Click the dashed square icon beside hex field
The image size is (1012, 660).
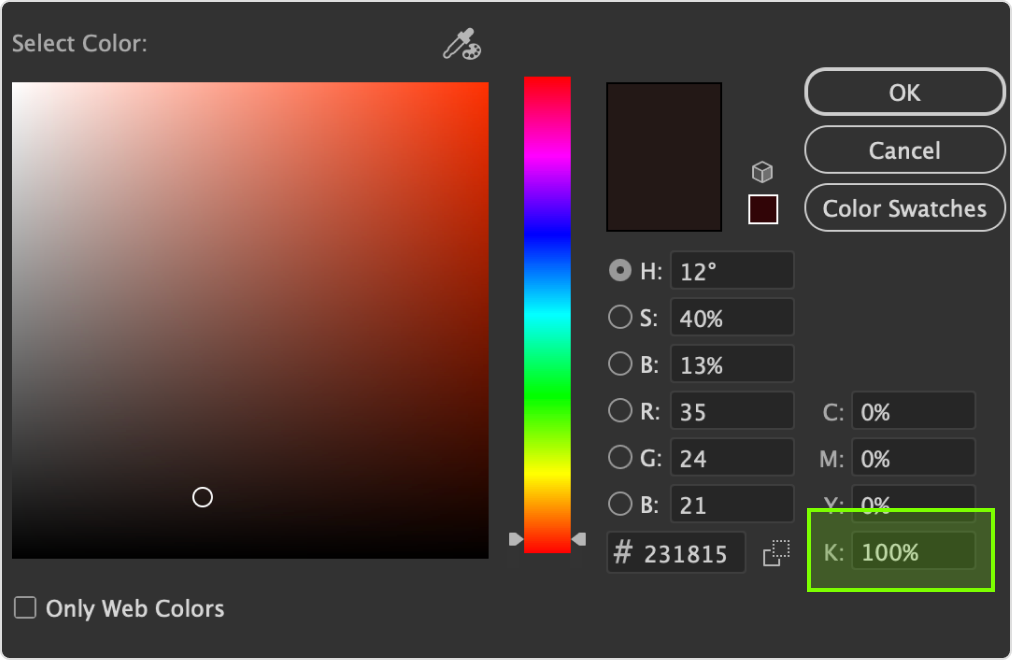click(x=776, y=553)
